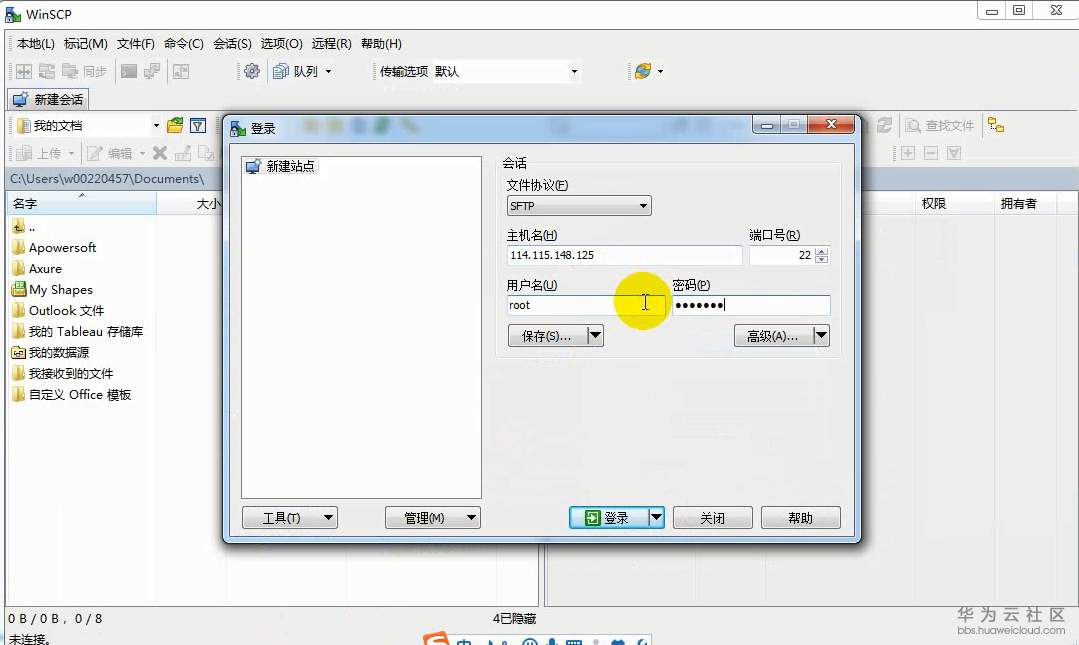Expand the 高级 advanced button arrow
The image size is (1079, 645).
click(x=822, y=336)
